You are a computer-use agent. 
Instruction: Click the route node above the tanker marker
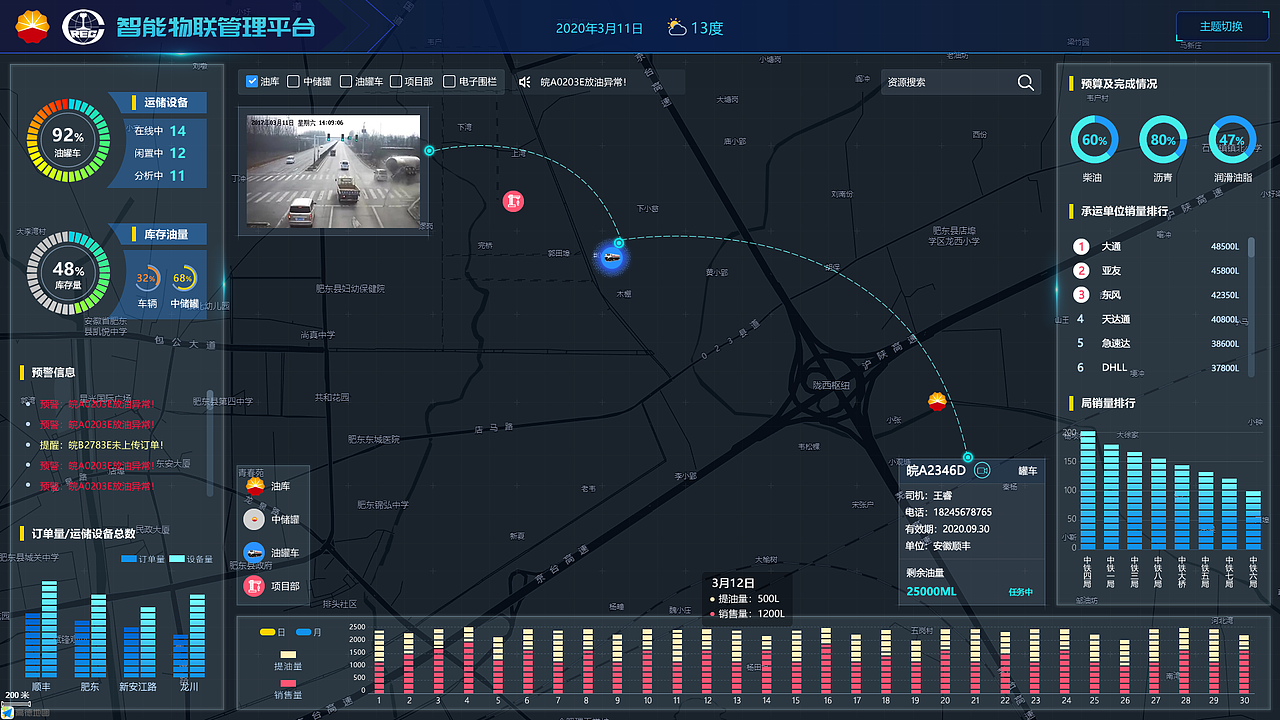tap(619, 242)
